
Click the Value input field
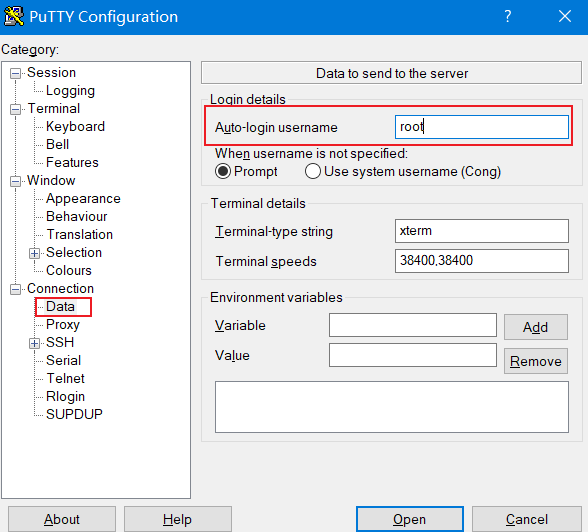413,355
